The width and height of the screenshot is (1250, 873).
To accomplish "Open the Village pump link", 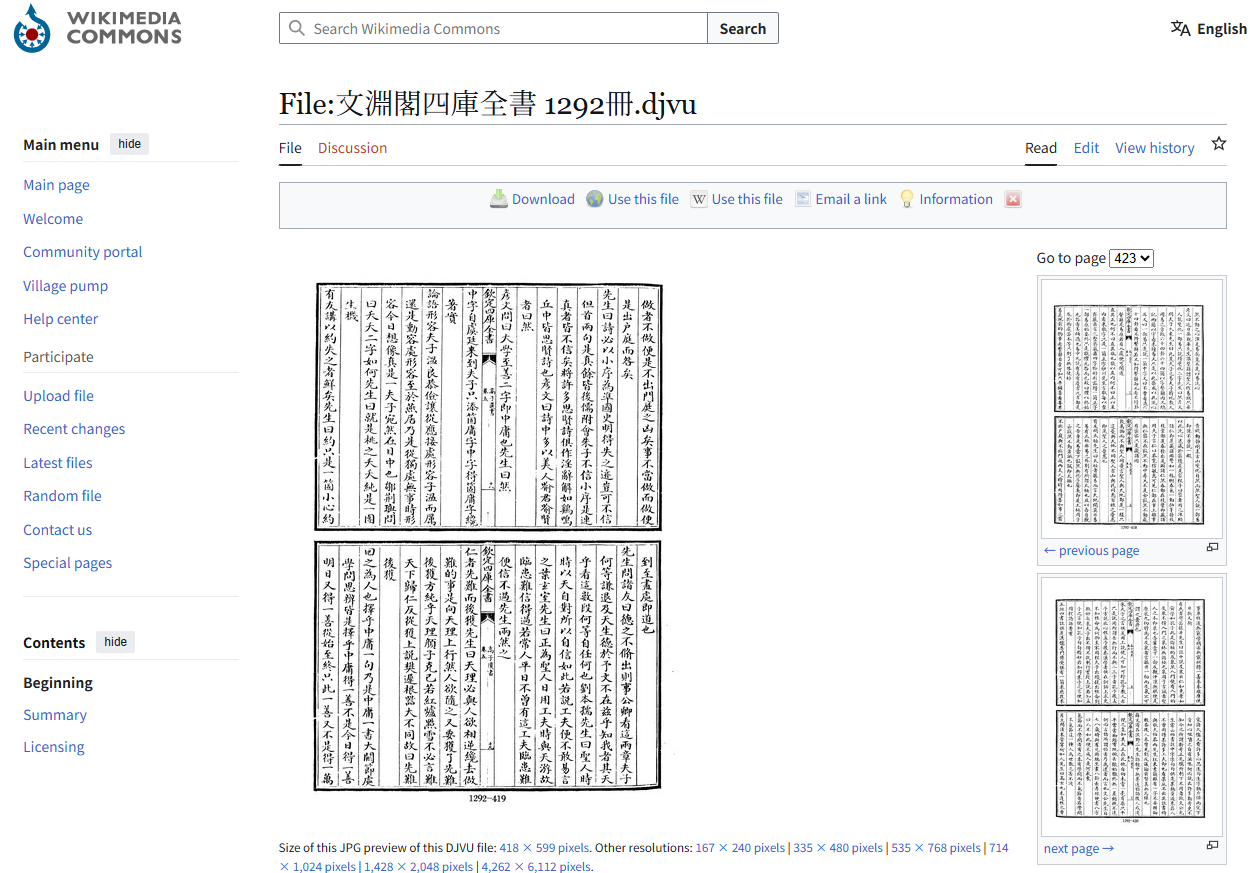I will 65,286.
